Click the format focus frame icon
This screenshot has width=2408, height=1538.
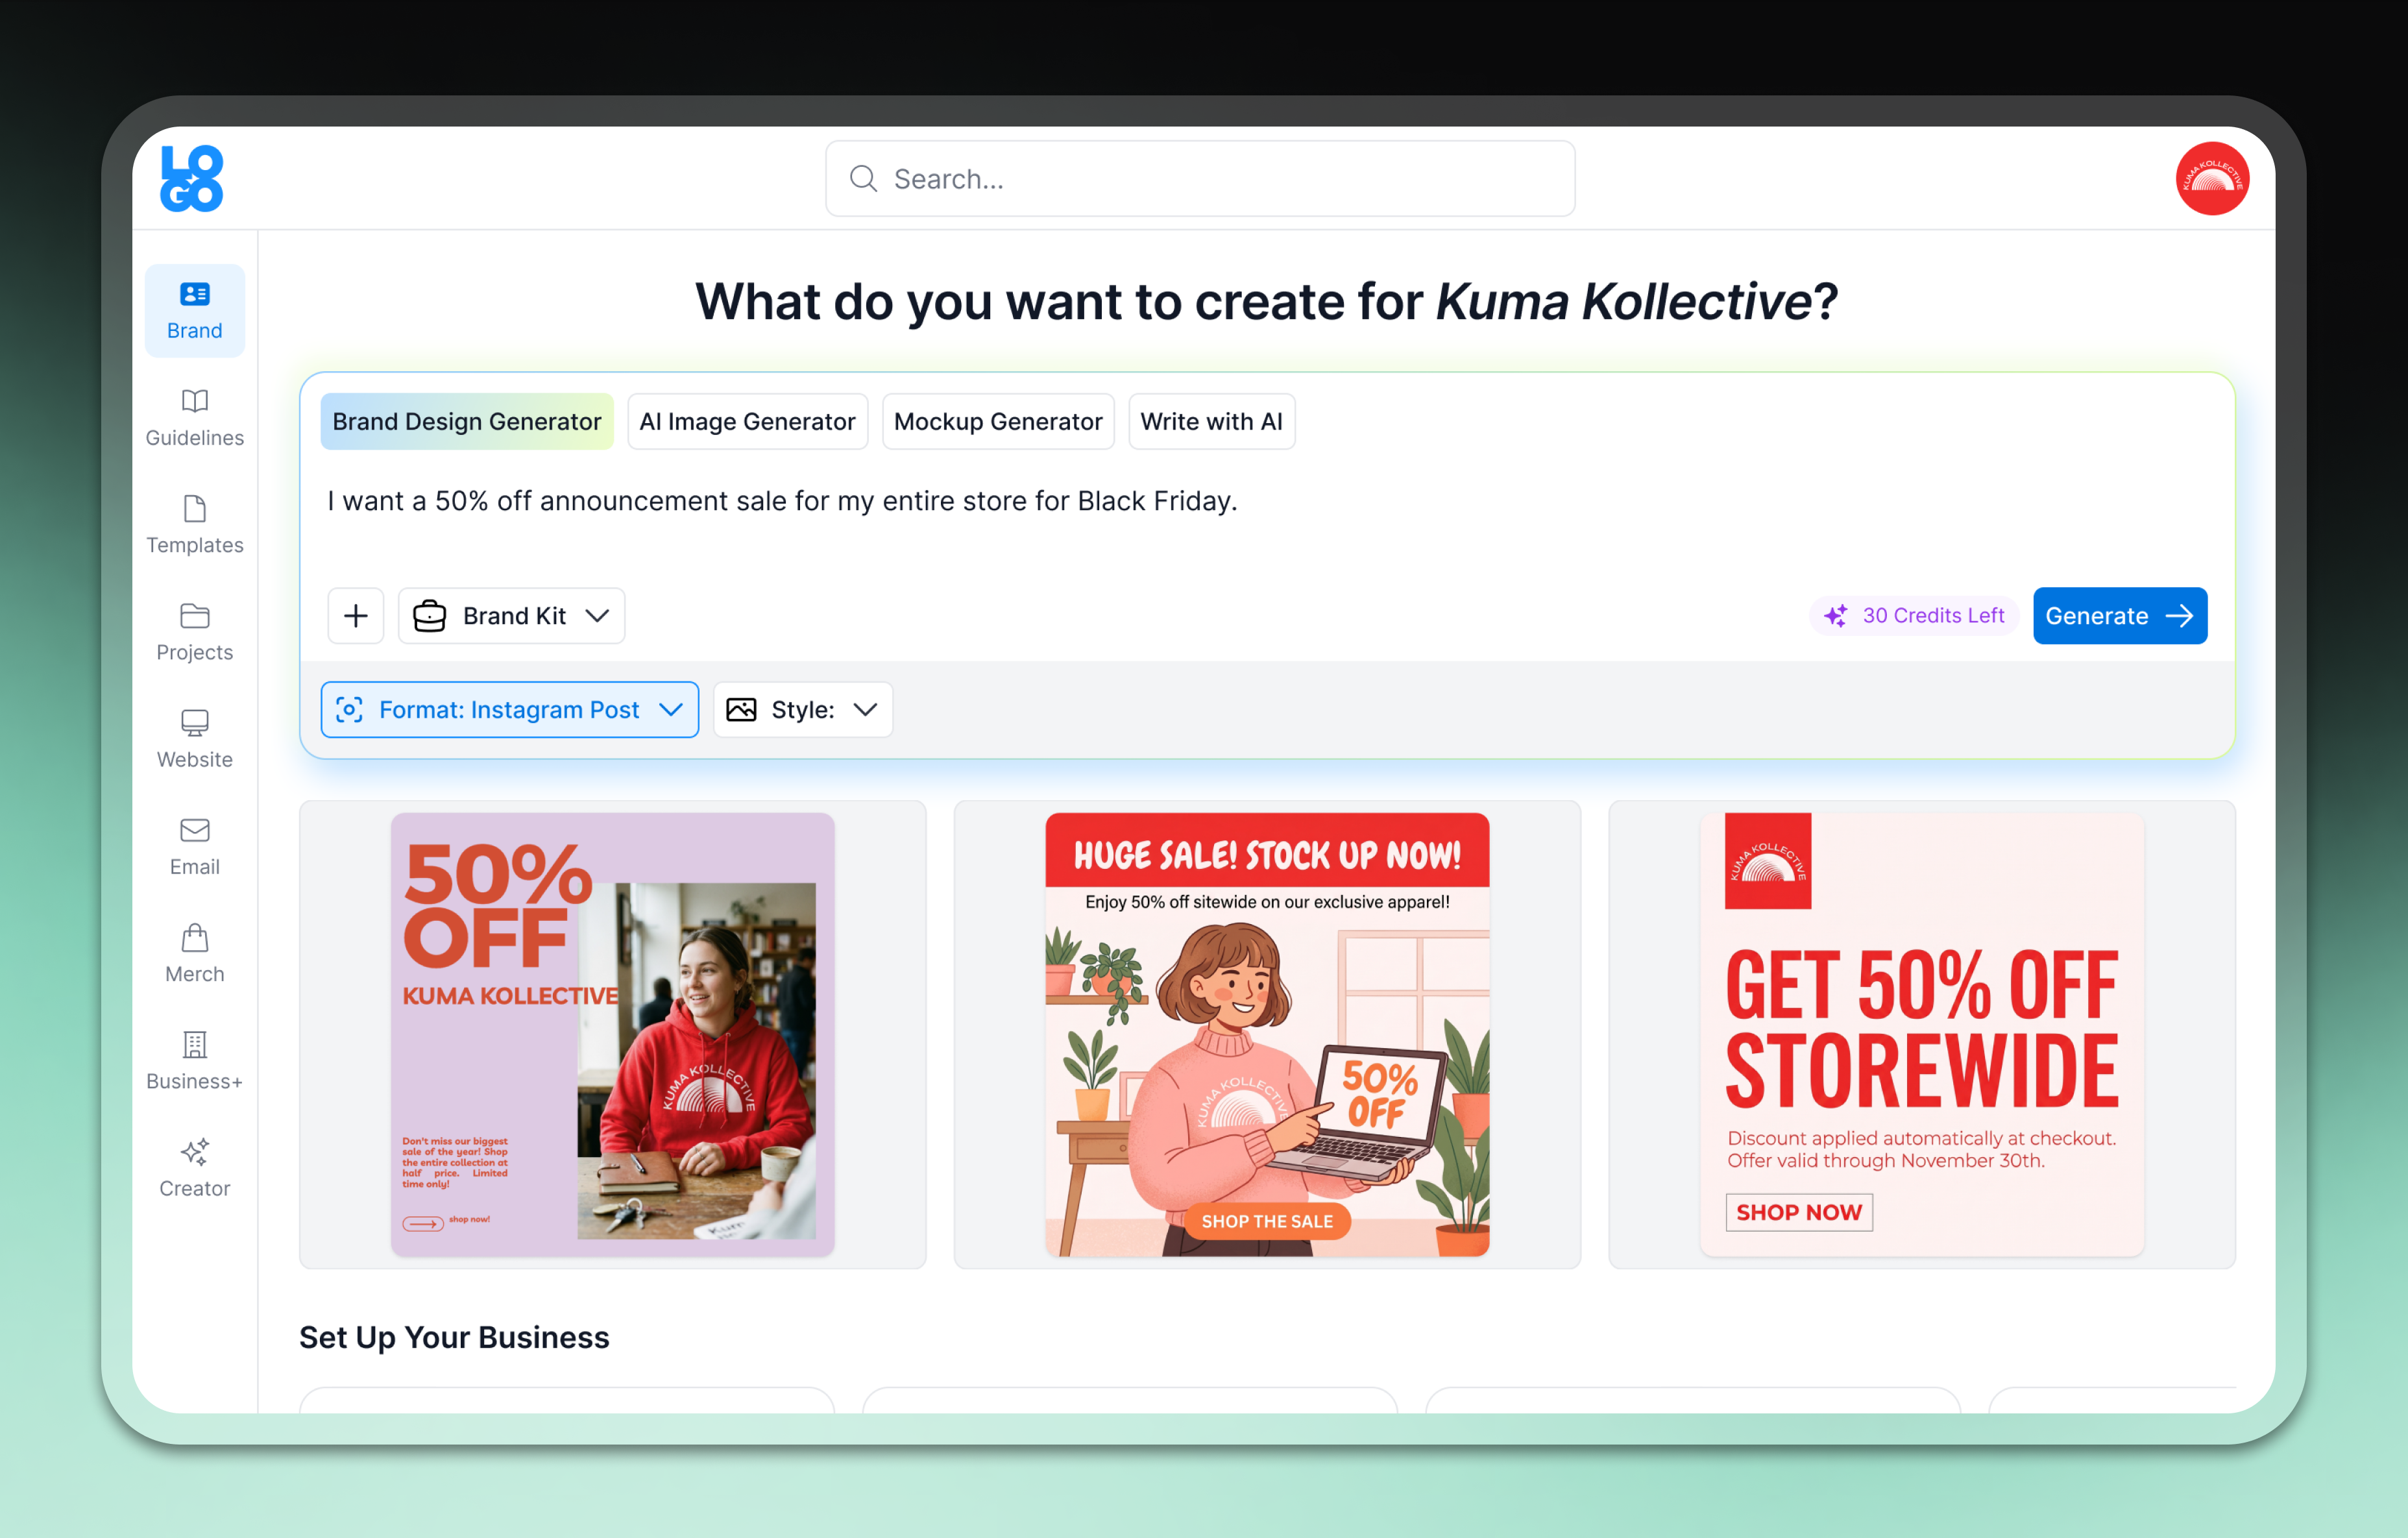(349, 710)
